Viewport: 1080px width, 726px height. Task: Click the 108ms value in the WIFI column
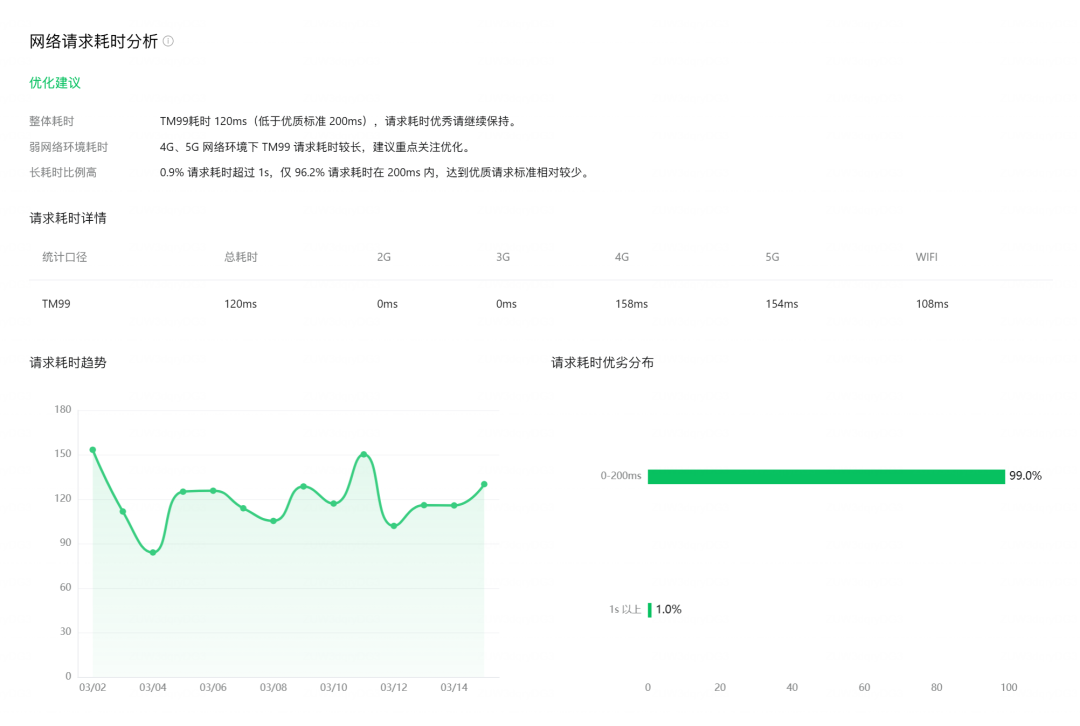pyautogui.click(x=932, y=304)
